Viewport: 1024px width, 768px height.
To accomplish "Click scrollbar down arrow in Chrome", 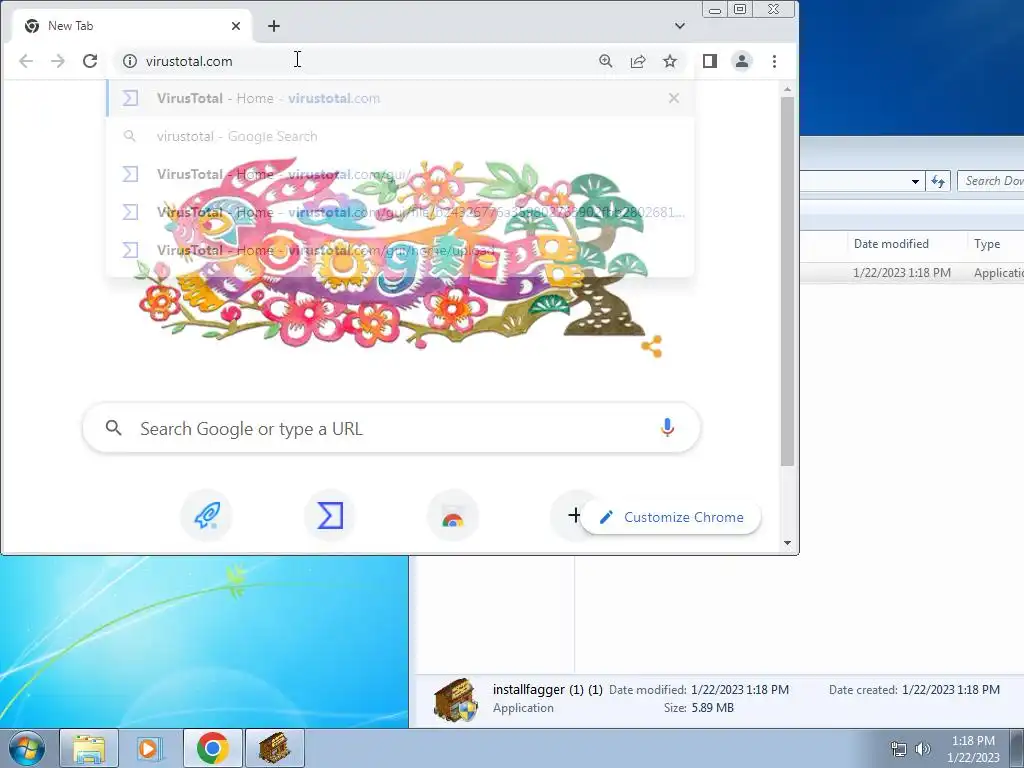I will coord(788,543).
